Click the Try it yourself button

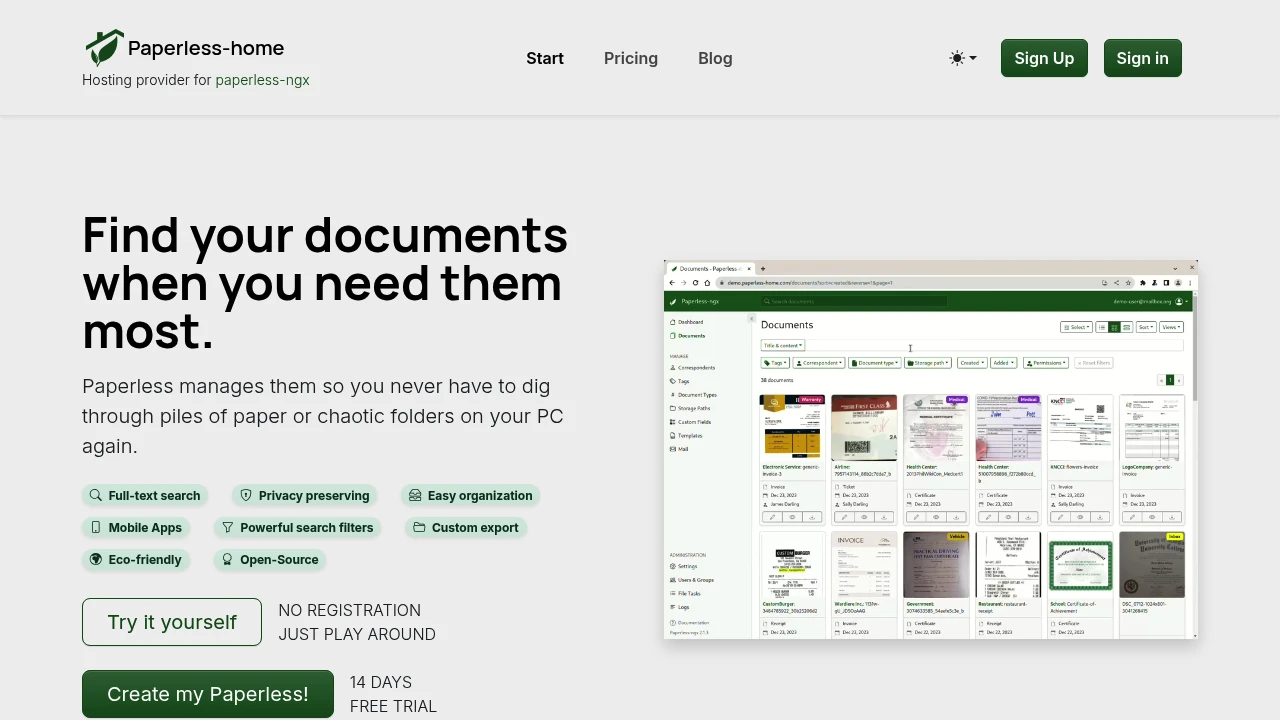coord(172,622)
